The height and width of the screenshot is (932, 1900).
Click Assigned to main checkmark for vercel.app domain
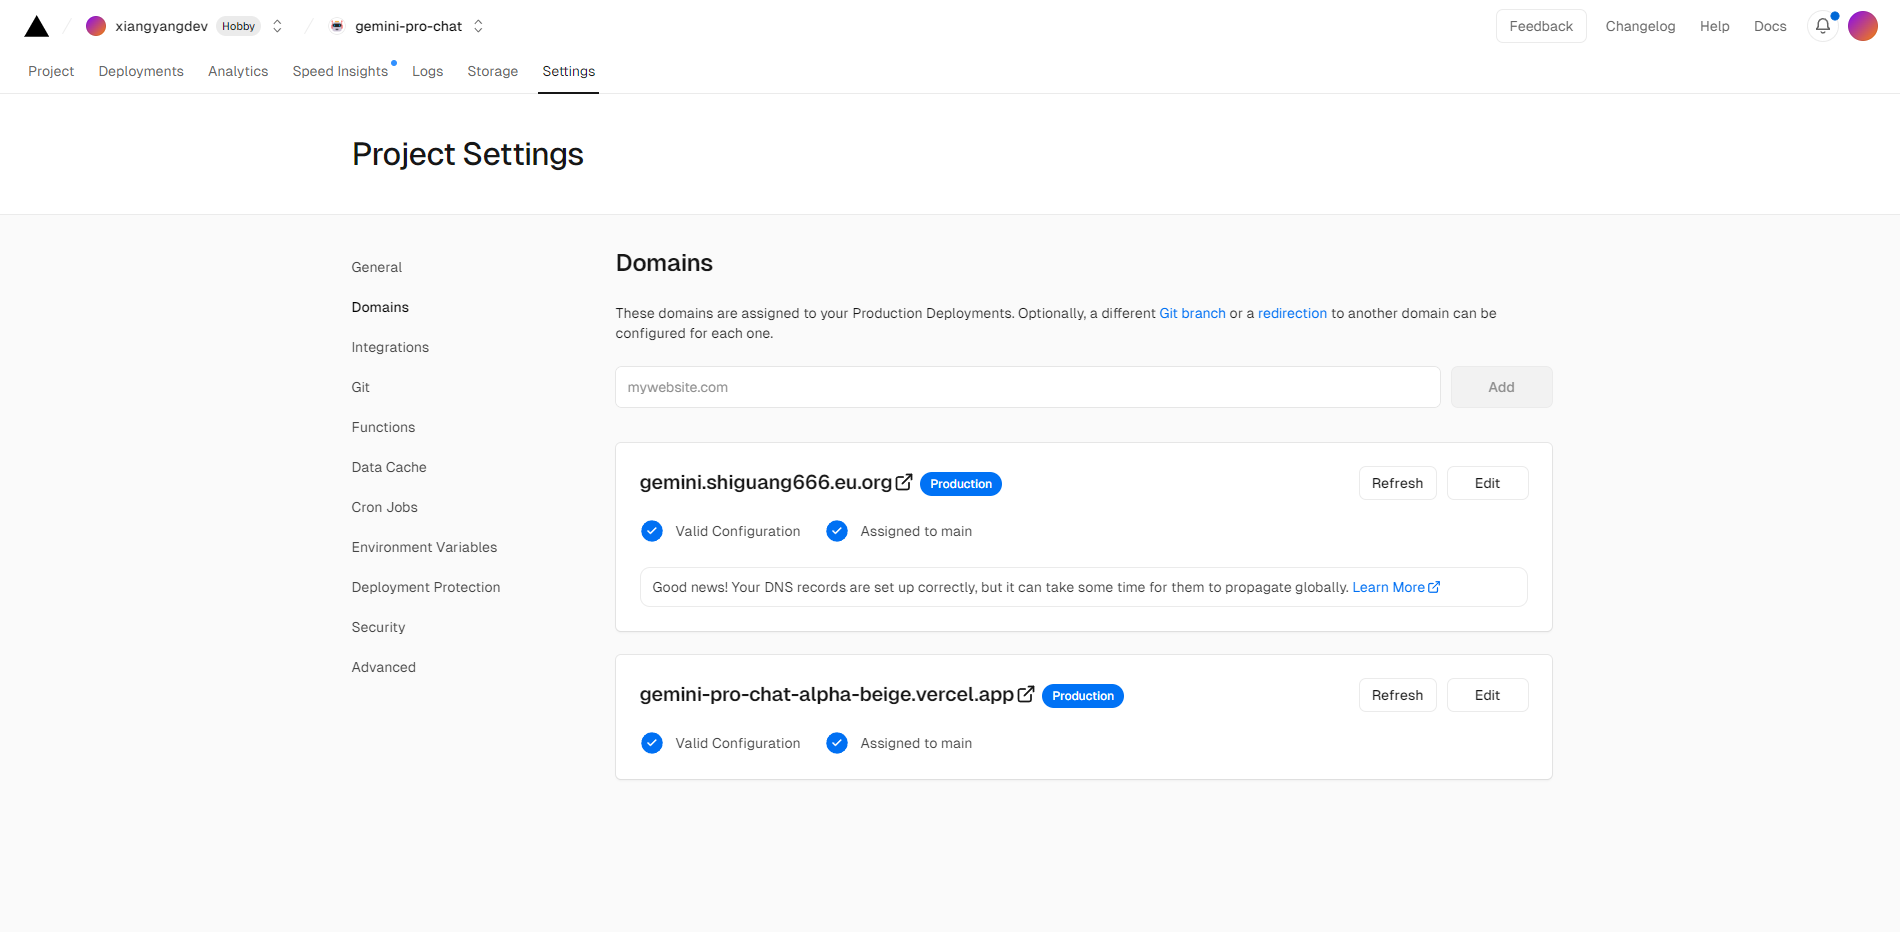coord(837,743)
